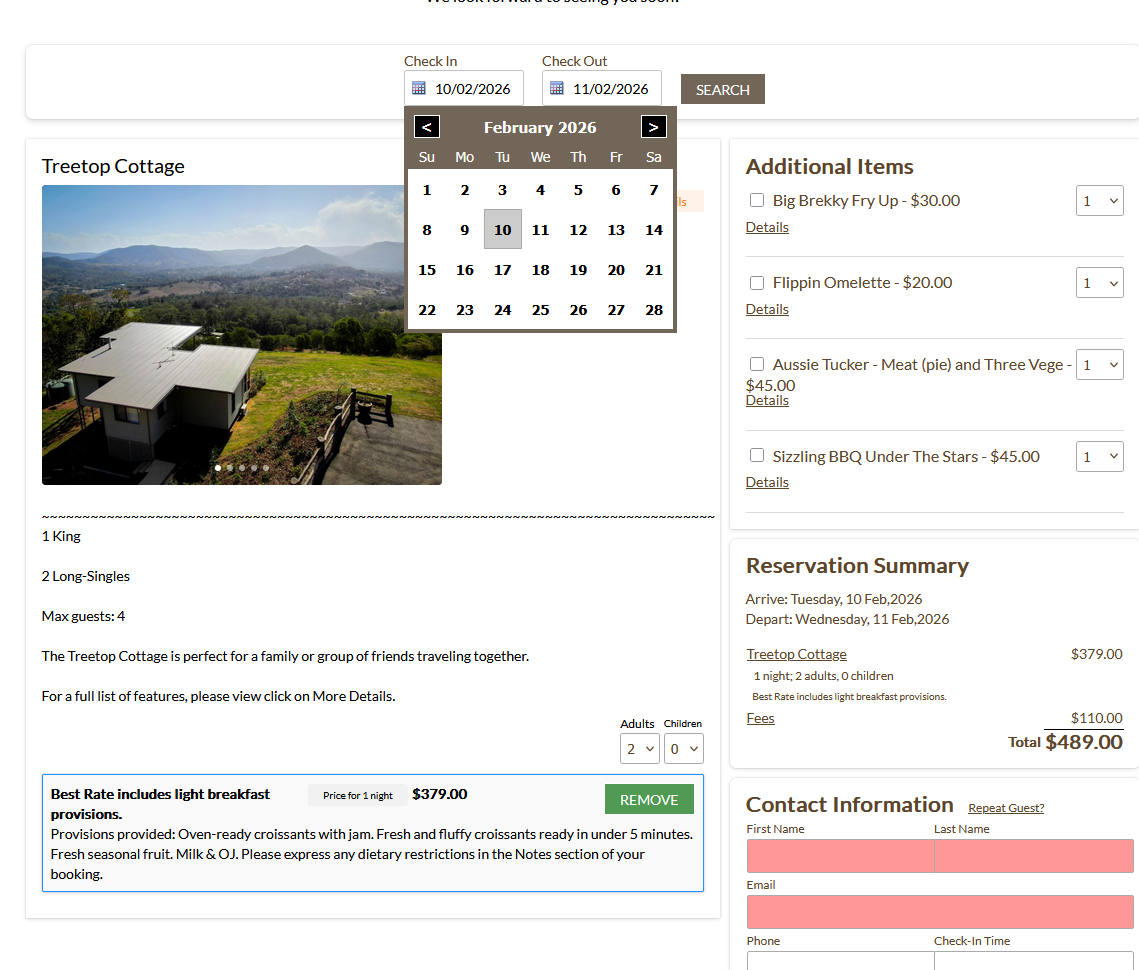The width and height of the screenshot is (1139, 970).
Task: Click the Check Out calendar icon
Action: click(x=557, y=88)
